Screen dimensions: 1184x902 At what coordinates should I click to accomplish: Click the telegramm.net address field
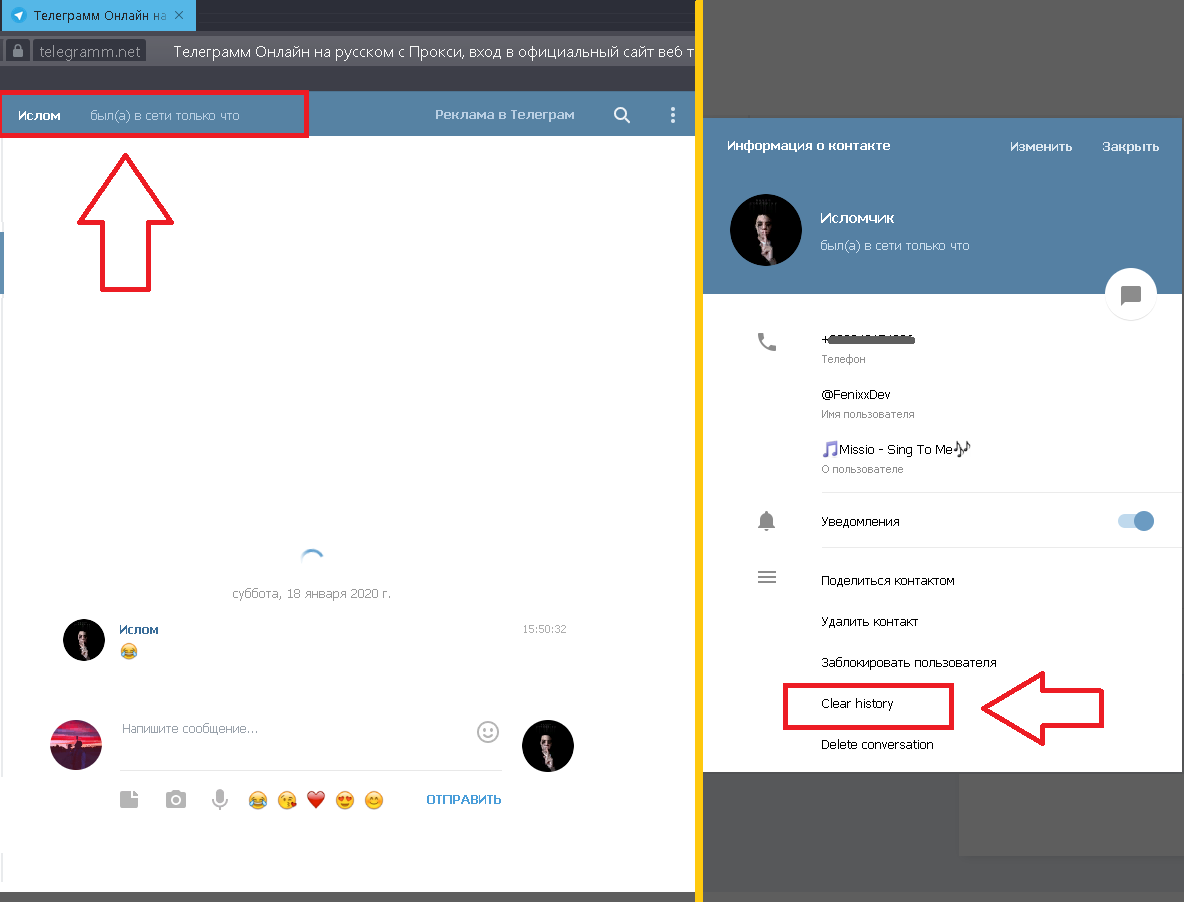point(89,51)
